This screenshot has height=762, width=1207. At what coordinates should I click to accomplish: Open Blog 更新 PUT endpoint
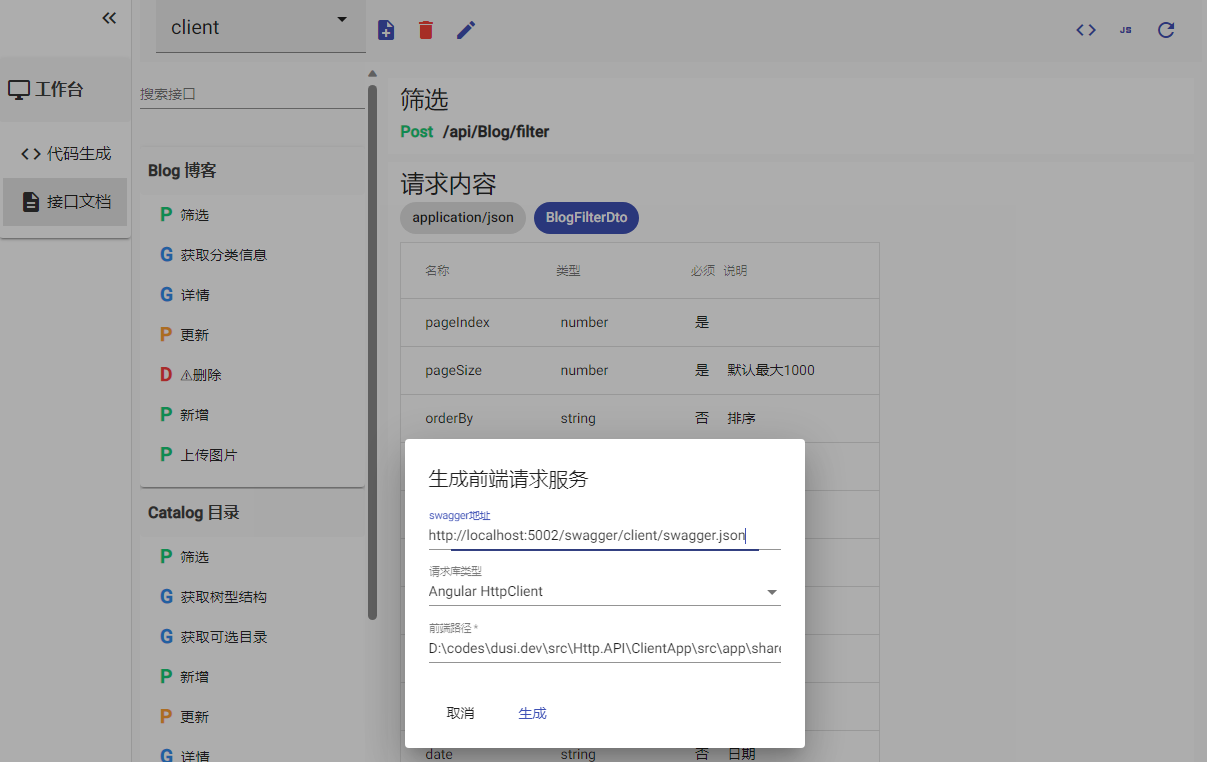tap(252, 335)
